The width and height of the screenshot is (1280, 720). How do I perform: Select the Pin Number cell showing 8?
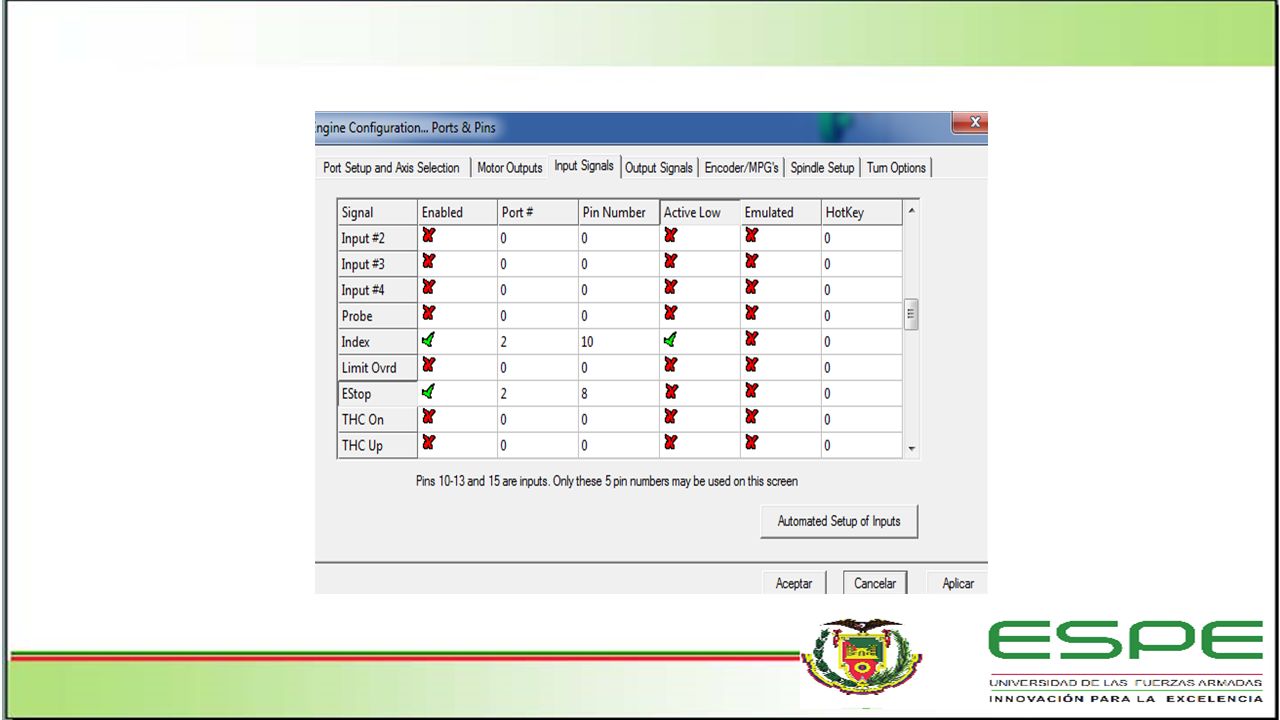click(619, 393)
